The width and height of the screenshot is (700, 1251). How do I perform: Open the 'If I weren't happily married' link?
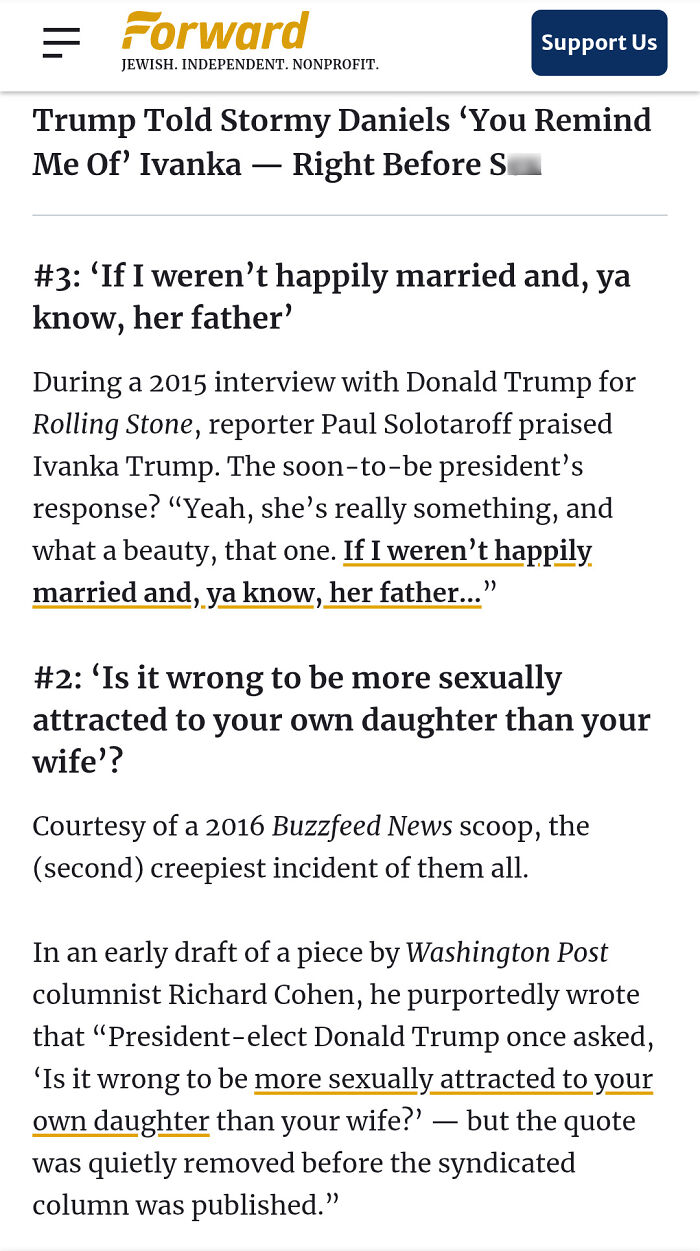coord(467,551)
